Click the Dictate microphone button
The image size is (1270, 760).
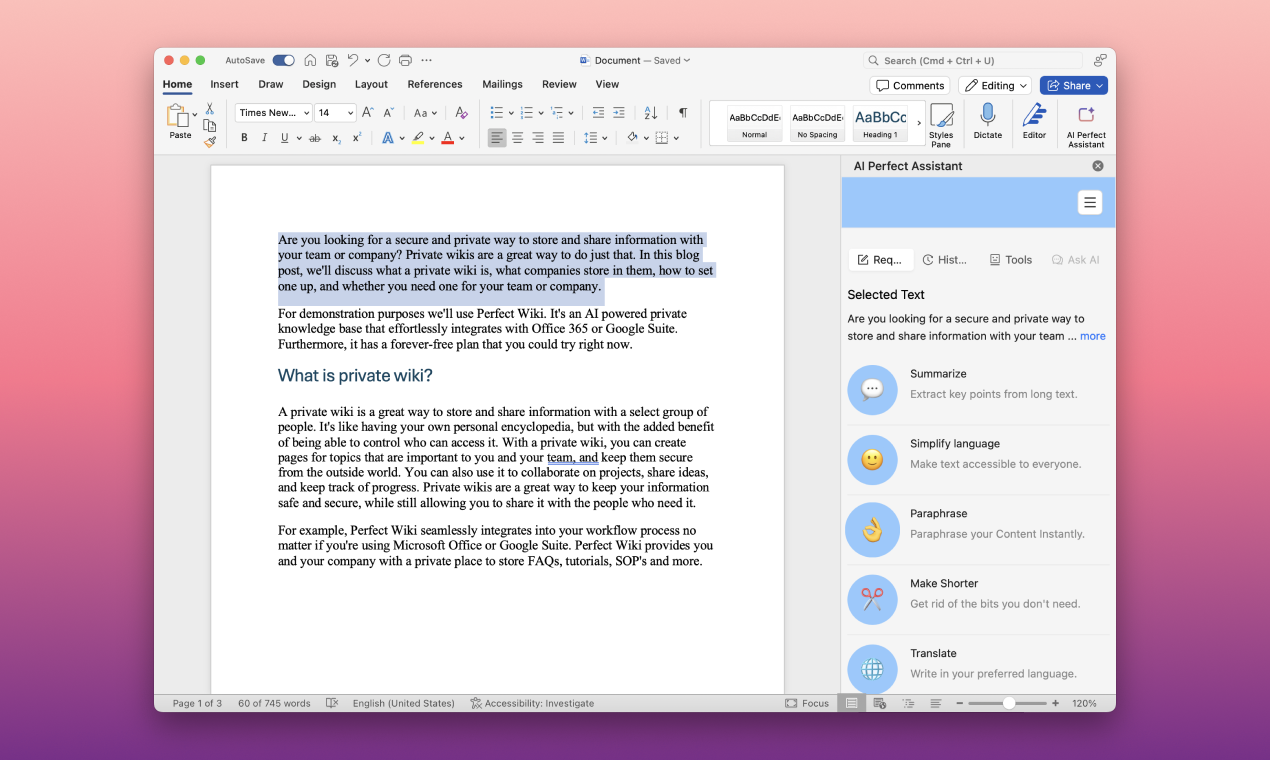[988, 122]
